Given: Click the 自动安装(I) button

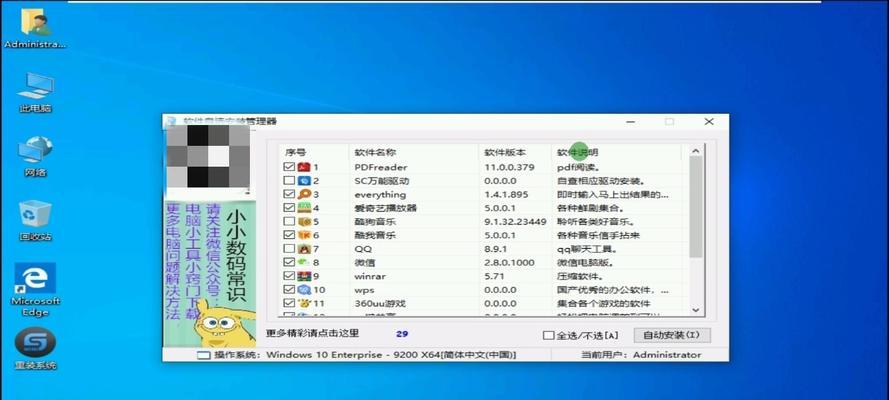Looking at the screenshot, I should [x=672, y=335].
